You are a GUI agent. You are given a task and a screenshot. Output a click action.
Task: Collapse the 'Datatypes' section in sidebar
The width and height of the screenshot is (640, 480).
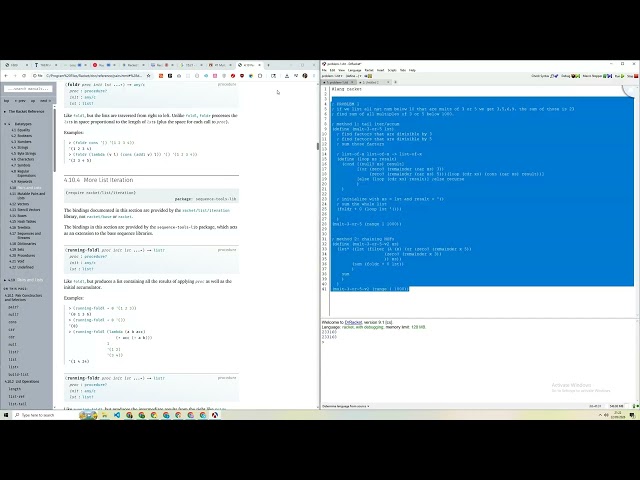pyautogui.click(x=5, y=124)
